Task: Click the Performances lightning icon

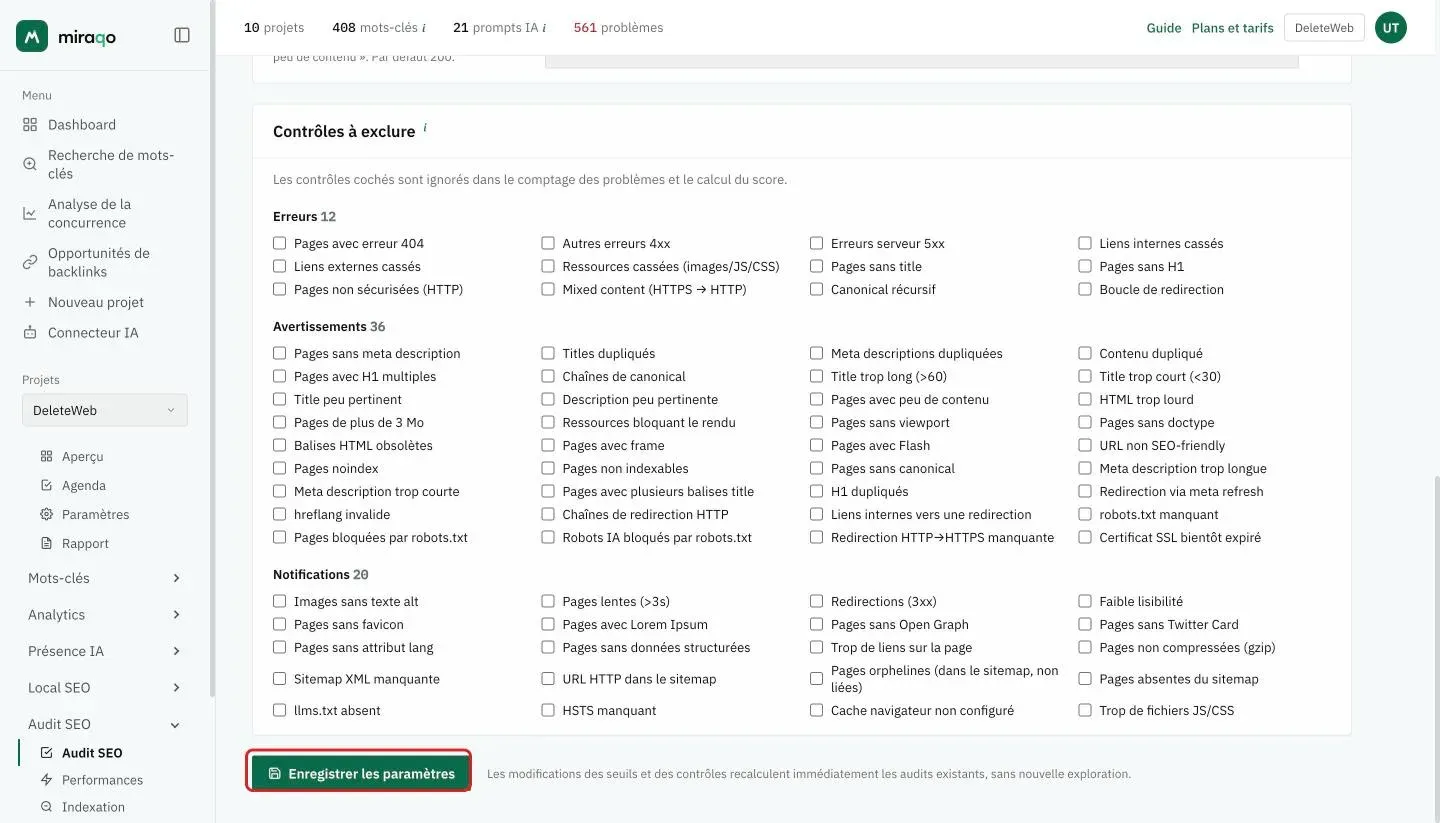Action: point(46,780)
